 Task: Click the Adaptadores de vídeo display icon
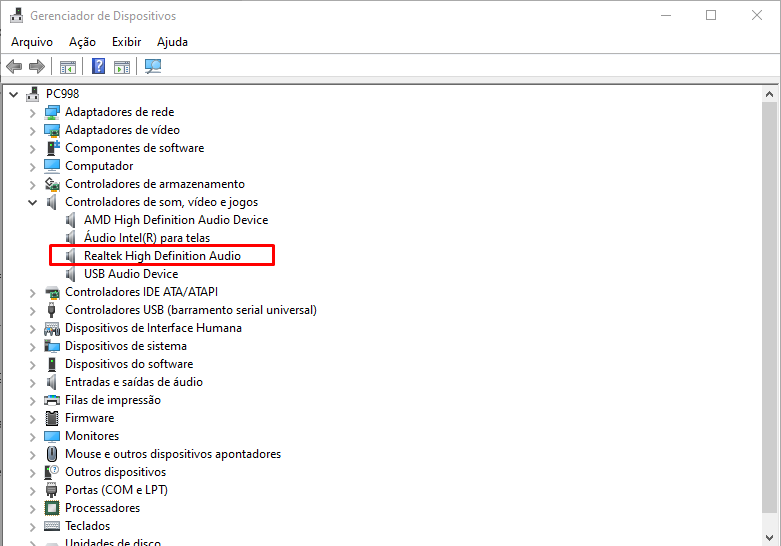click(52, 130)
